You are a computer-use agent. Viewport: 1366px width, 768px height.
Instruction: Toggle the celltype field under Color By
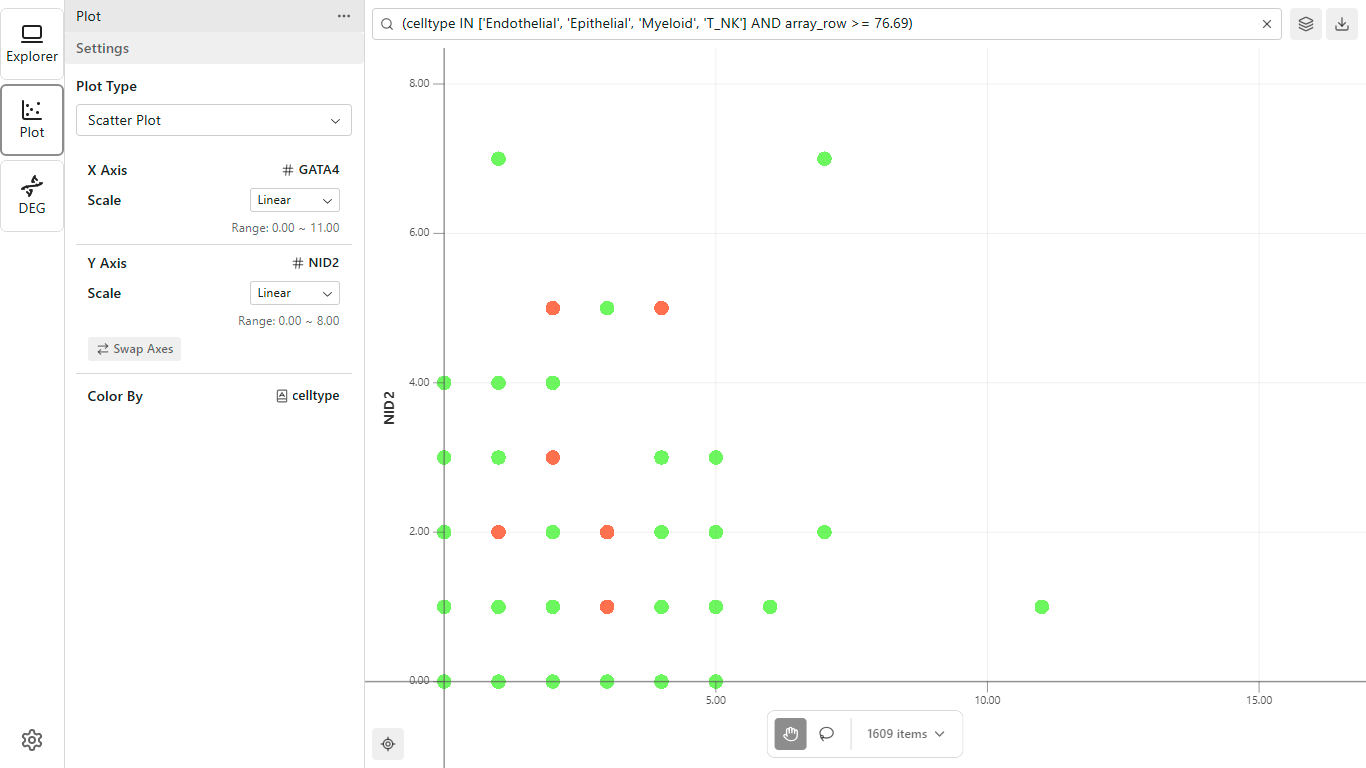[x=307, y=395]
